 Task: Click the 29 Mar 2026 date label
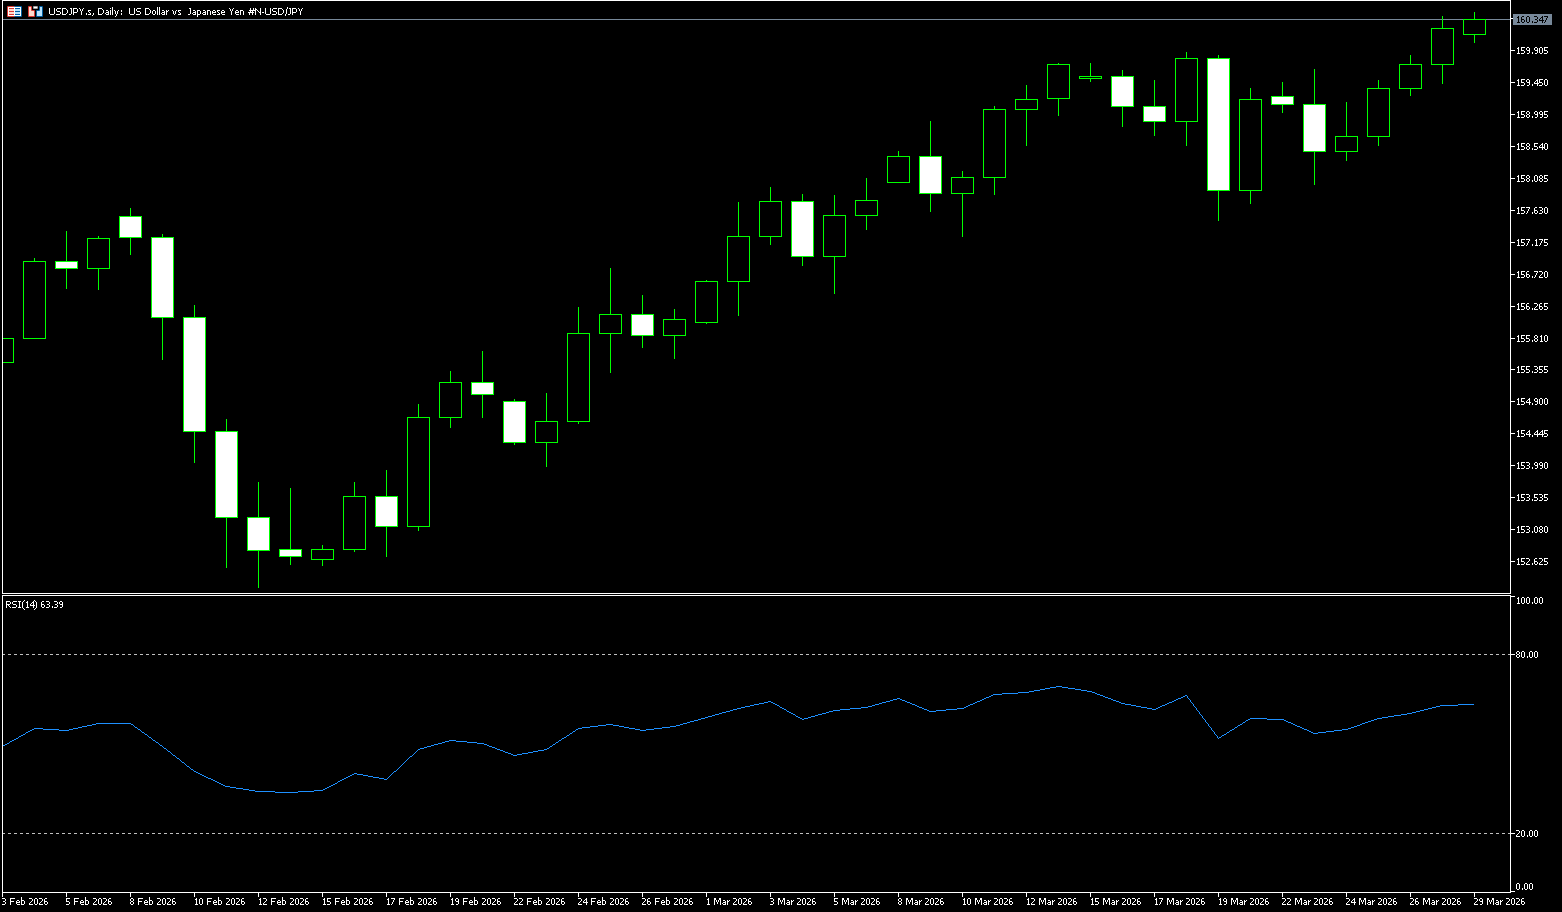pyautogui.click(x=1498, y=902)
